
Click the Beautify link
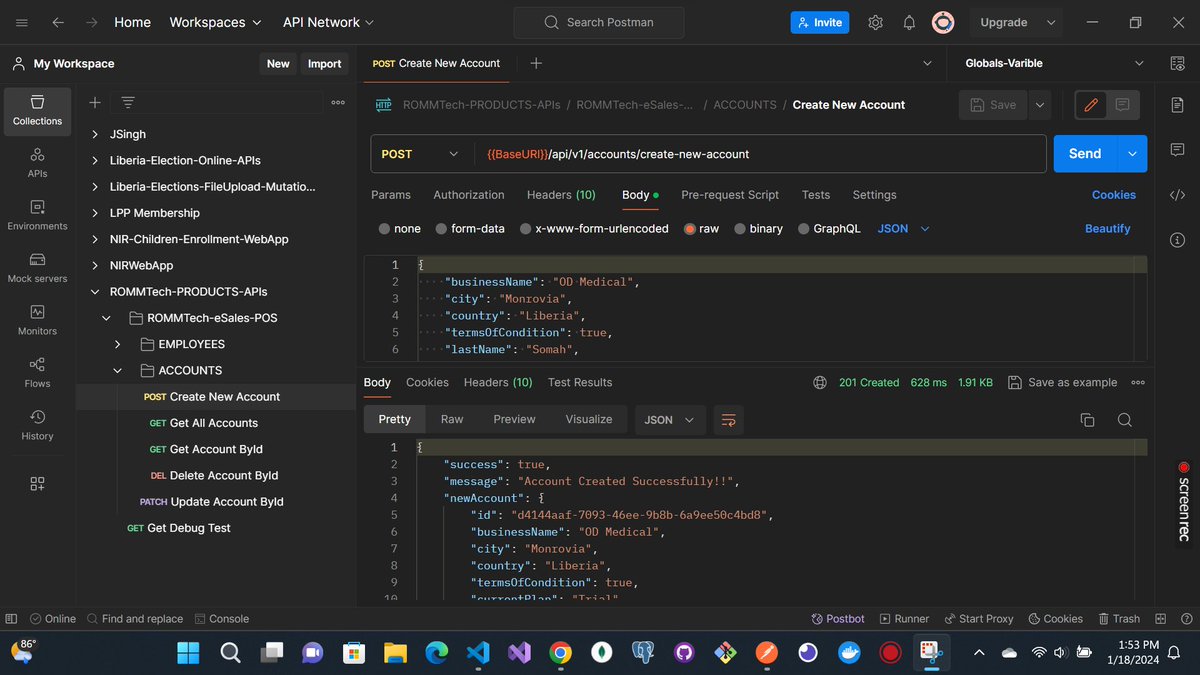1108,229
